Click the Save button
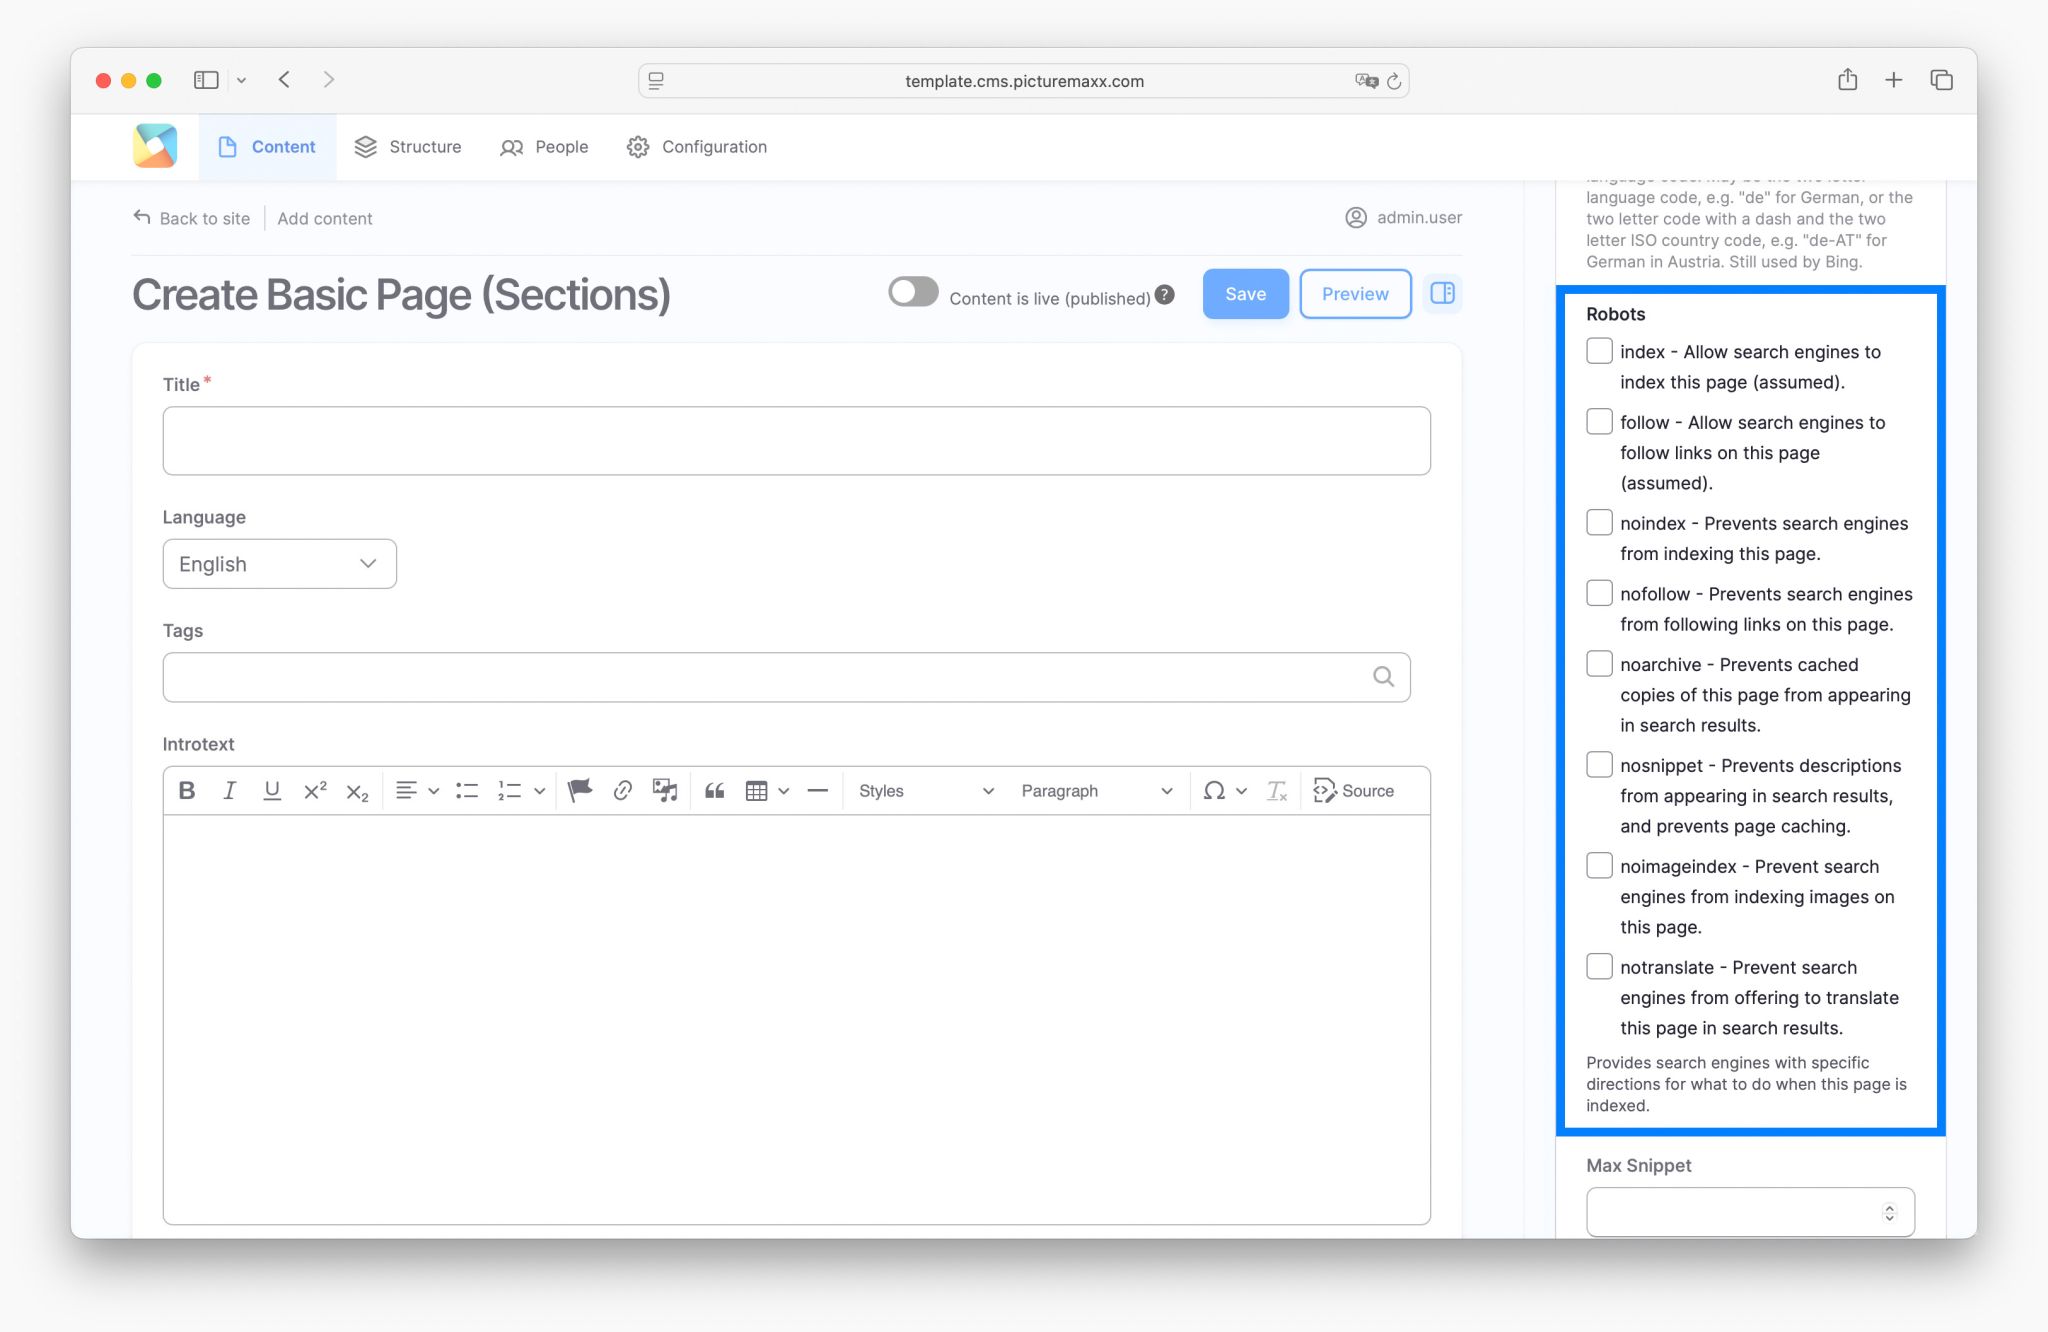This screenshot has height=1332, width=2048. tap(1245, 293)
